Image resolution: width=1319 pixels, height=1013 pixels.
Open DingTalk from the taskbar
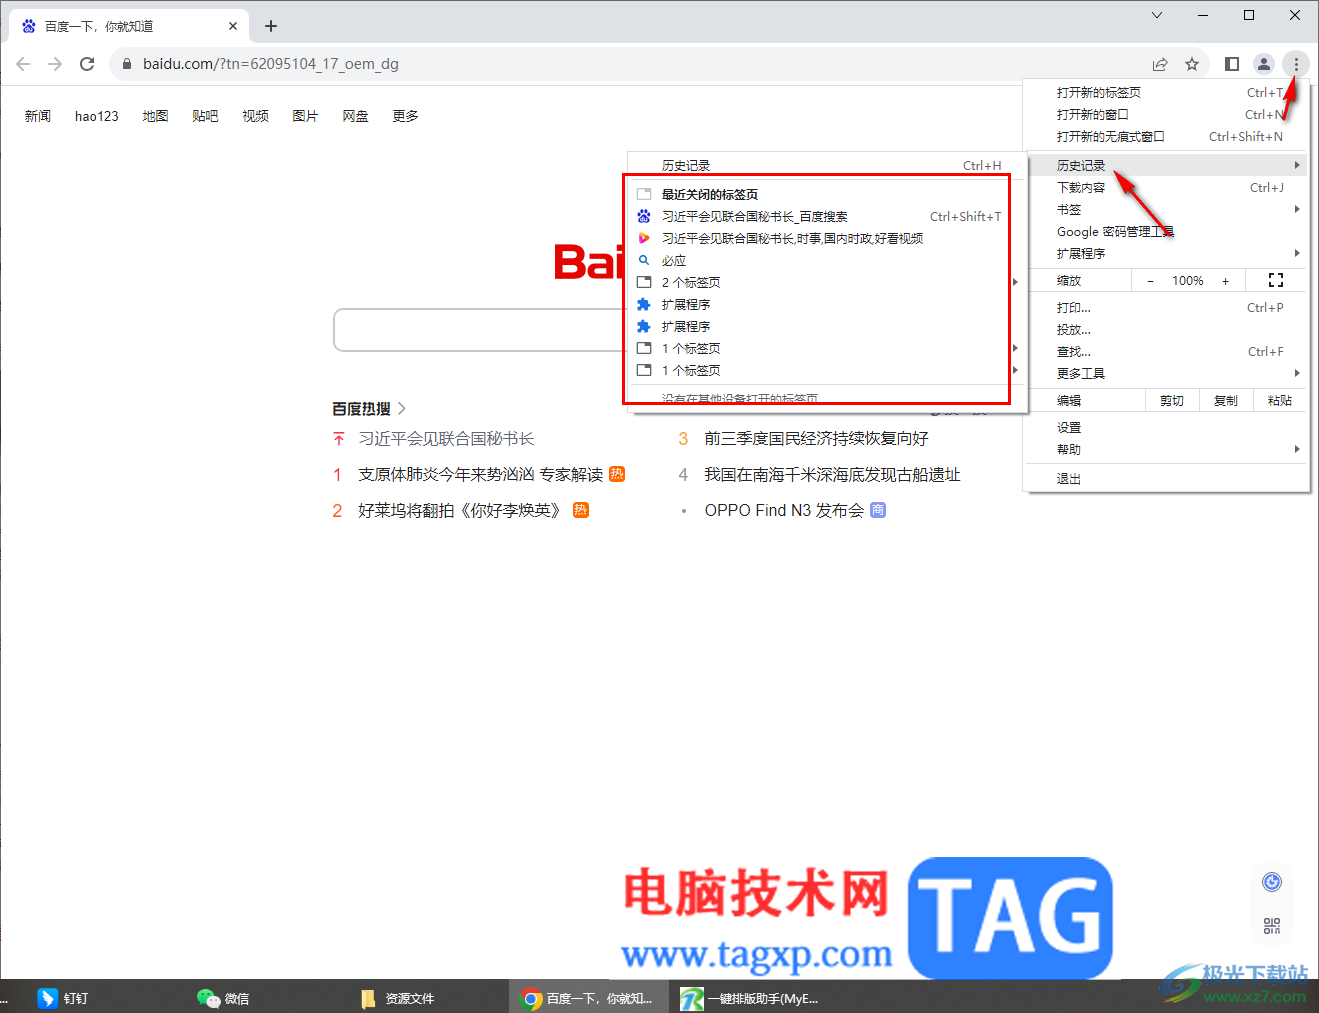click(x=46, y=997)
